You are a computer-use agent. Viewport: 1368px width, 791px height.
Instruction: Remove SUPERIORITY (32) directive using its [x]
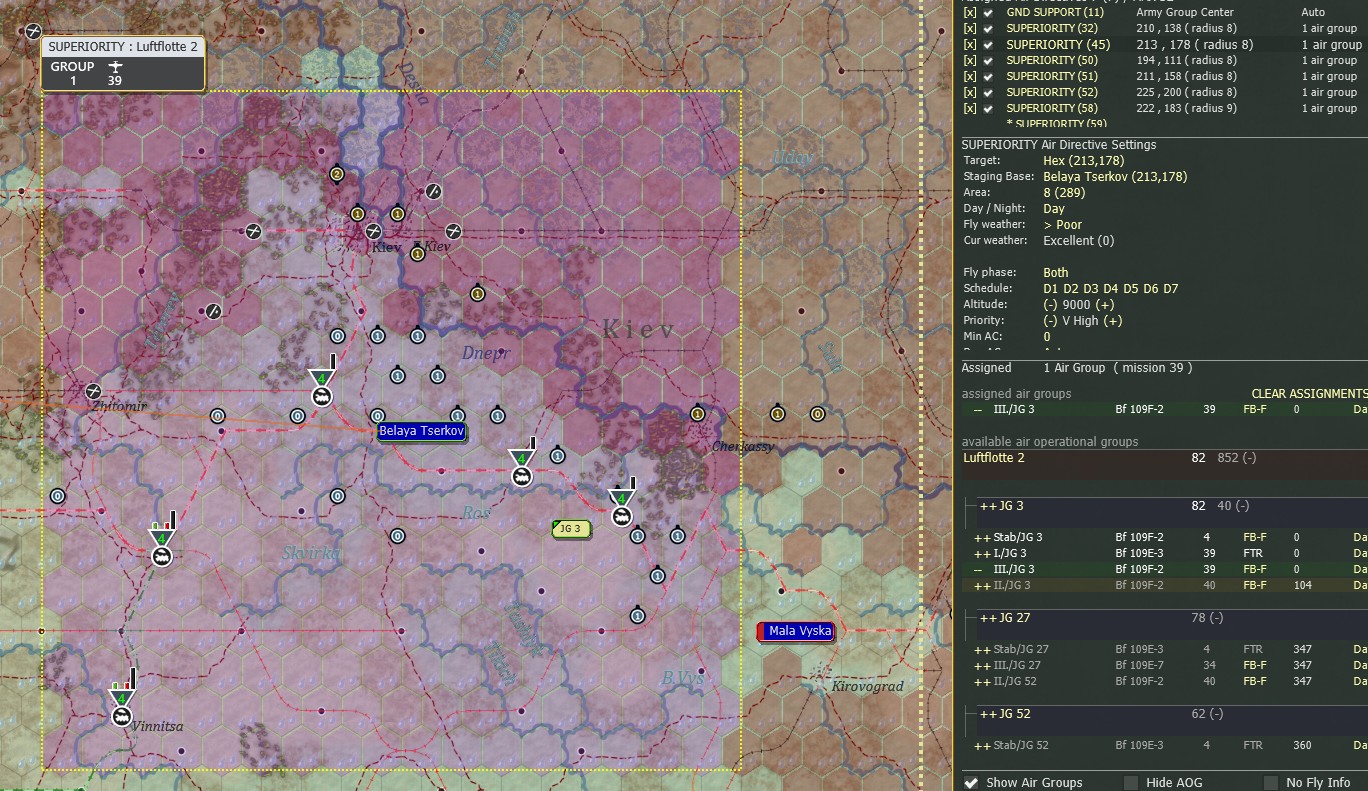tap(969, 28)
